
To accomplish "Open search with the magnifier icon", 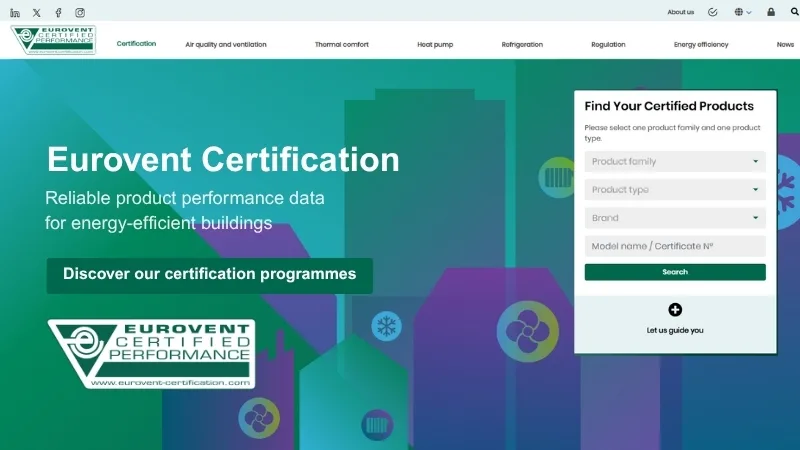I will pos(795,12).
